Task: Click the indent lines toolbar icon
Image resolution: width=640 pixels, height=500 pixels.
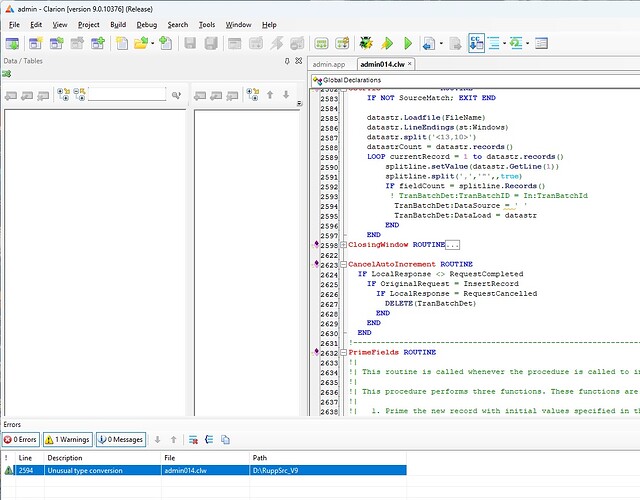Action: click(494, 43)
